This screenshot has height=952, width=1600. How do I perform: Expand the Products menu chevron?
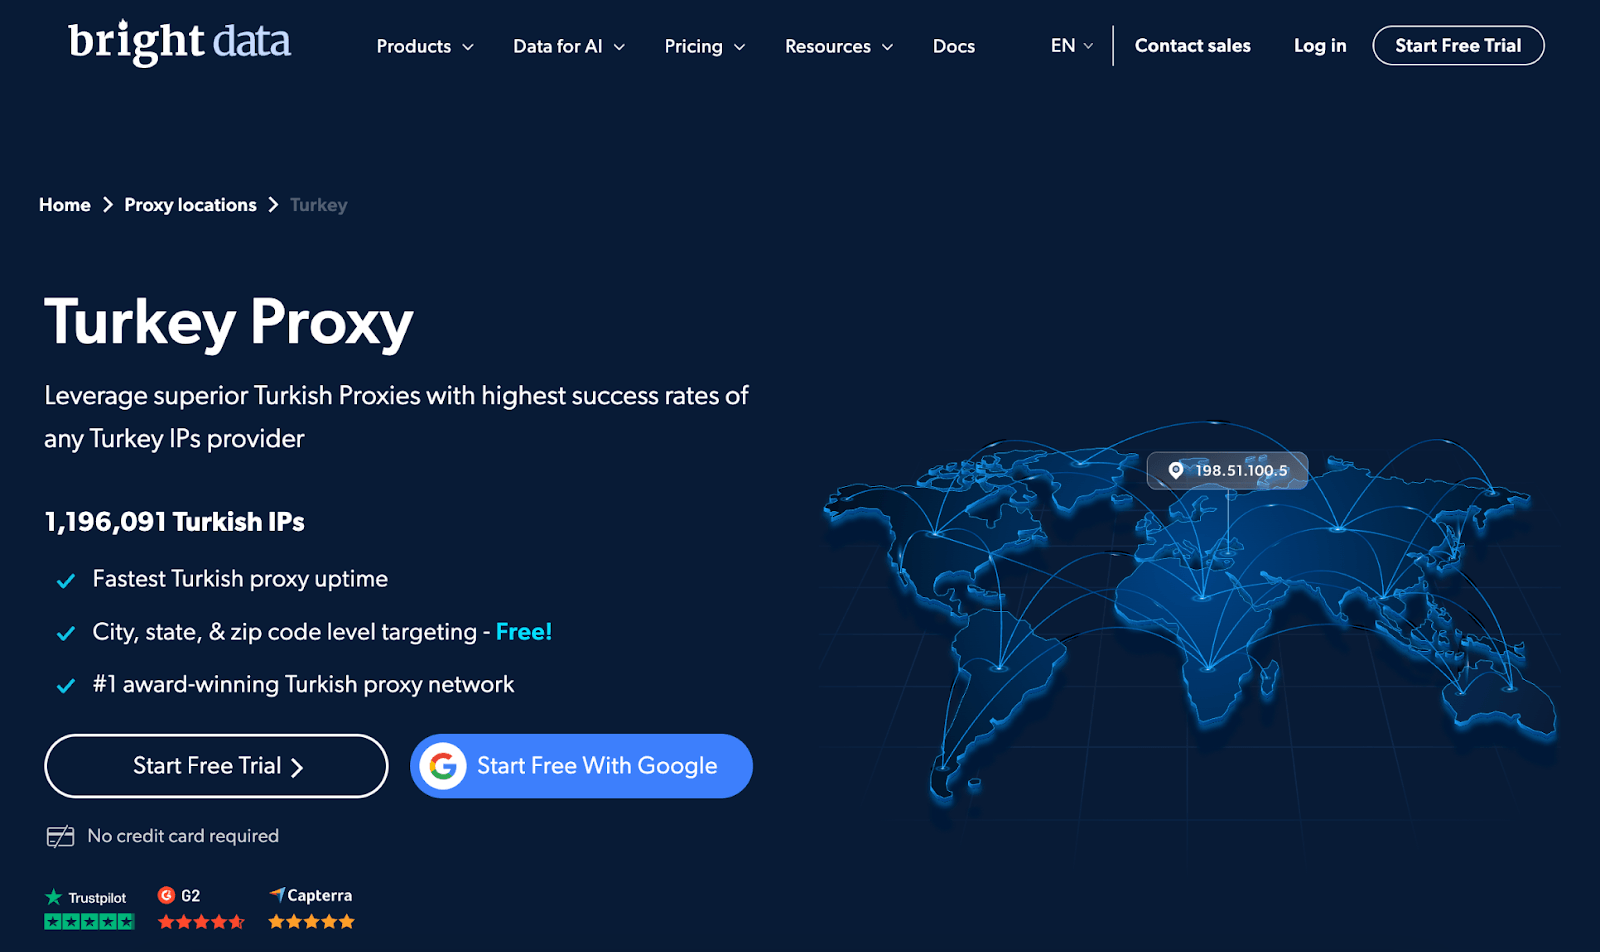(x=468, y=47)
